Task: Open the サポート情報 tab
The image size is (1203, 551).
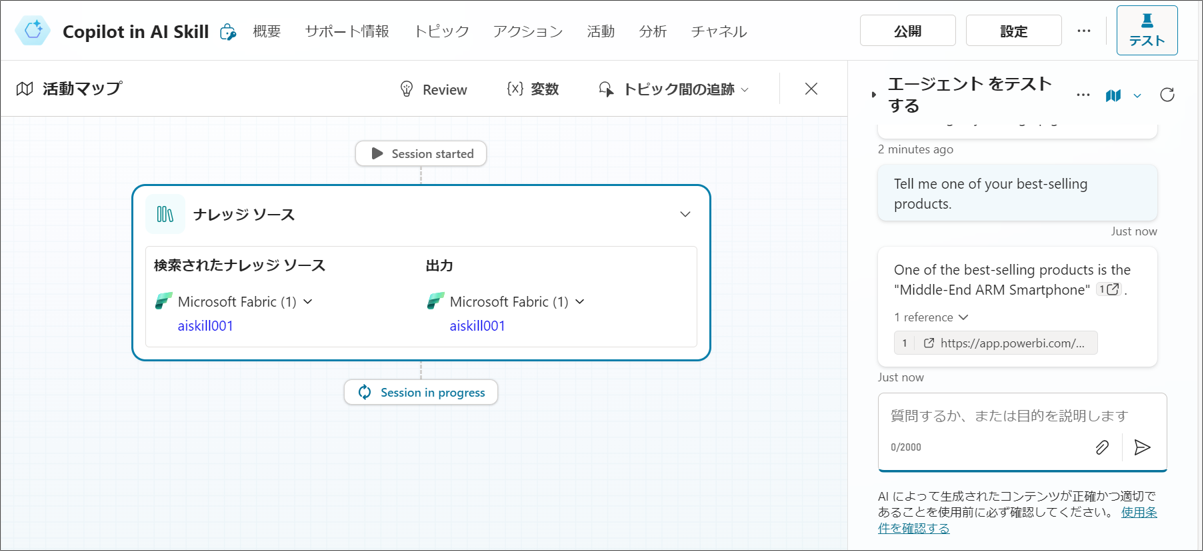Action: point(347,32)
